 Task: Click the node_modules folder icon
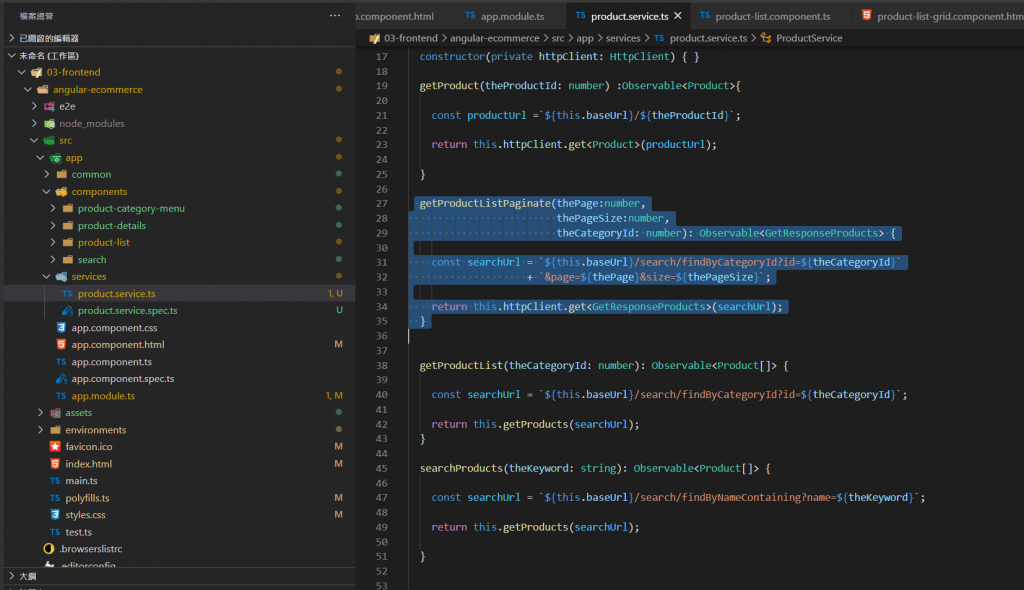[x=49, y=124]
